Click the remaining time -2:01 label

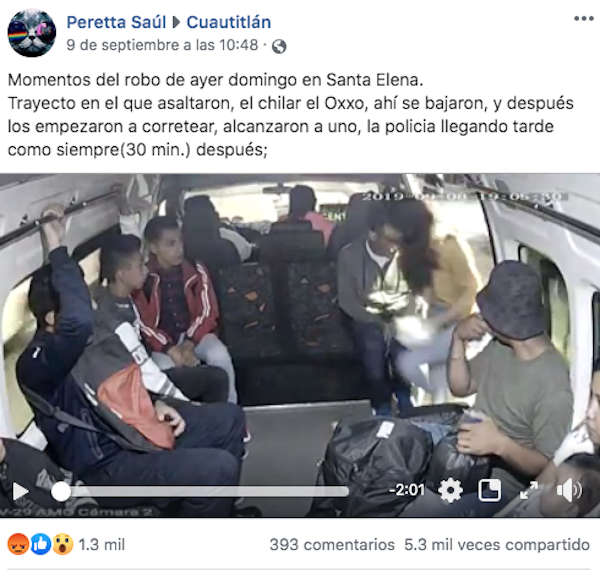tap(407, 489)
